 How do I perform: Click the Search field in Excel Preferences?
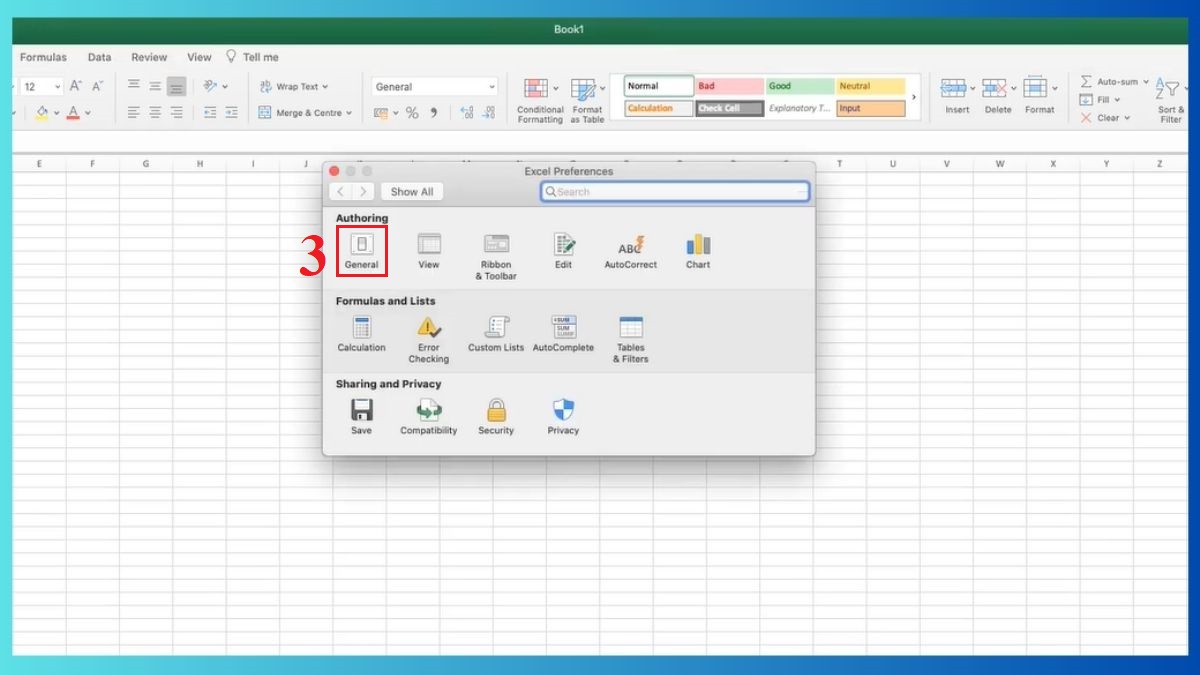(x=675, y=191)
